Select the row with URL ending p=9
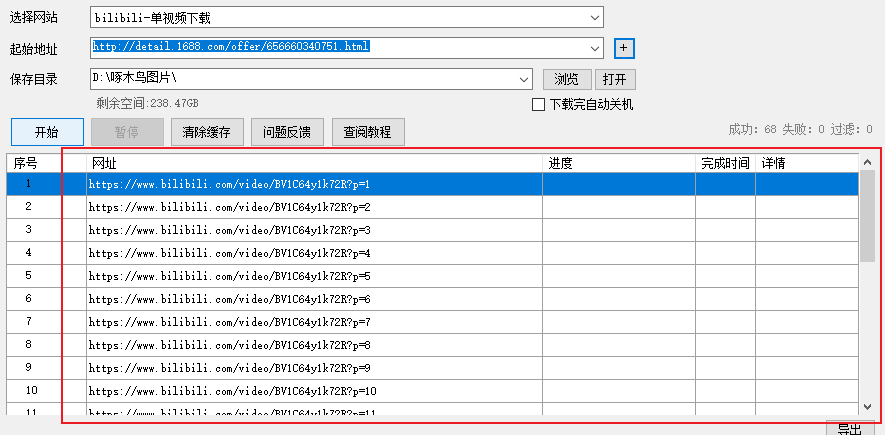This screenshot has height=435, width=885. (432, 368)
